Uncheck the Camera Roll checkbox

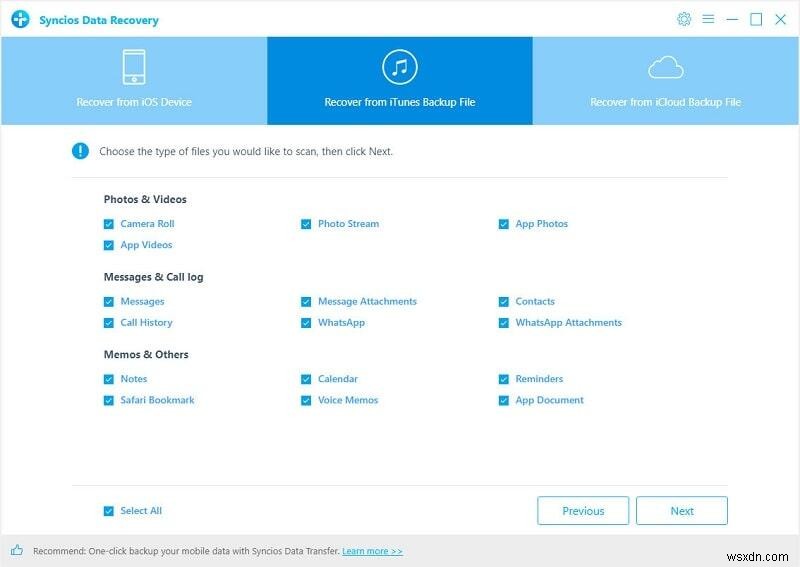coord(109,224)
